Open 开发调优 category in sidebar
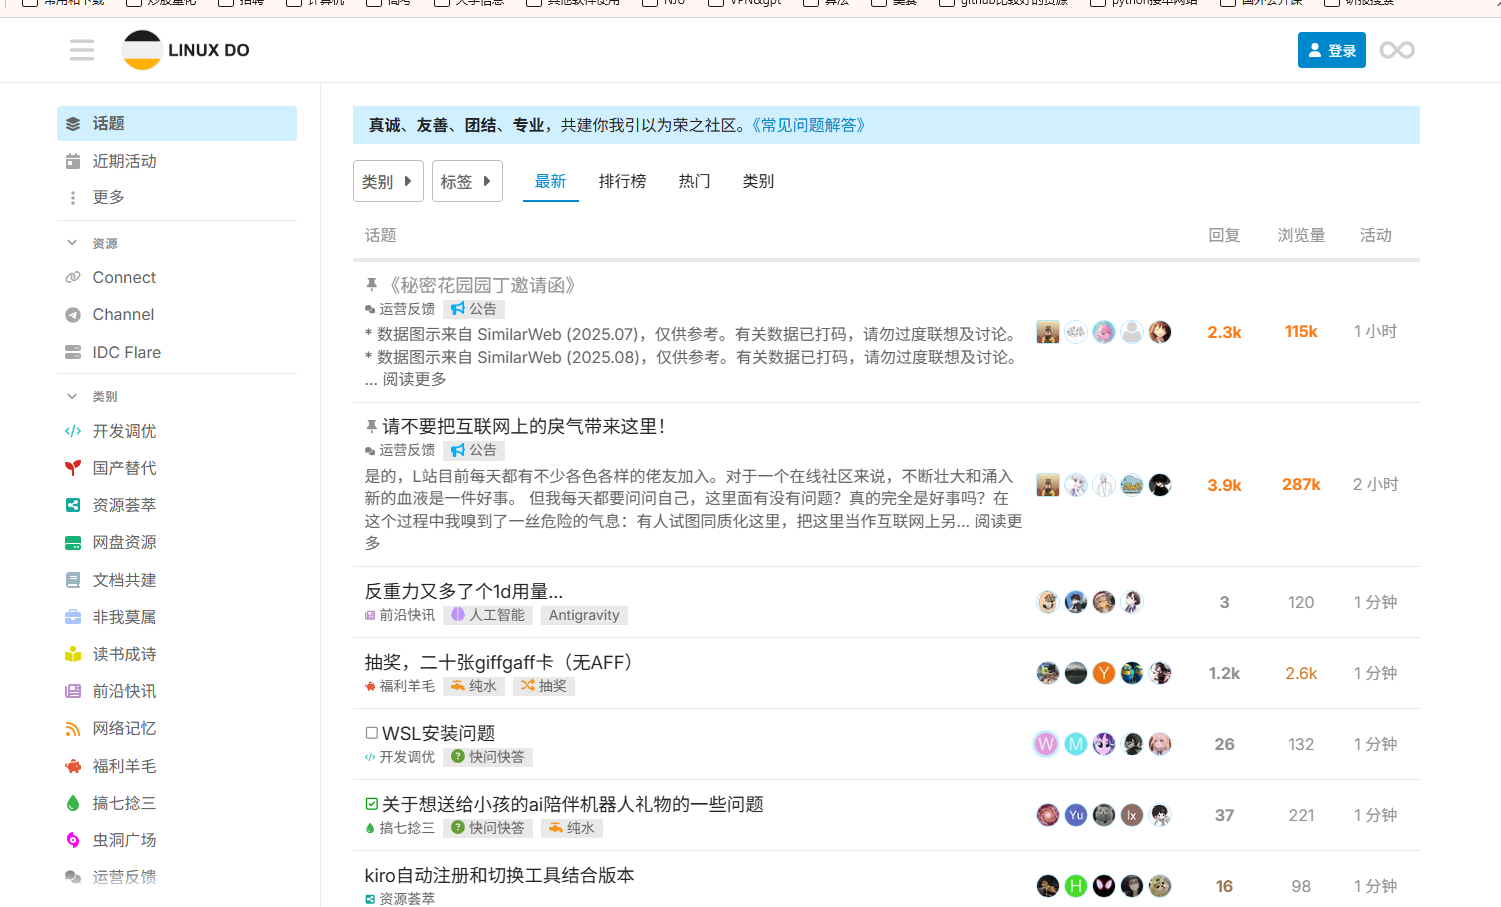Viewport: 1501px width, 907px height. pos(124,431)
